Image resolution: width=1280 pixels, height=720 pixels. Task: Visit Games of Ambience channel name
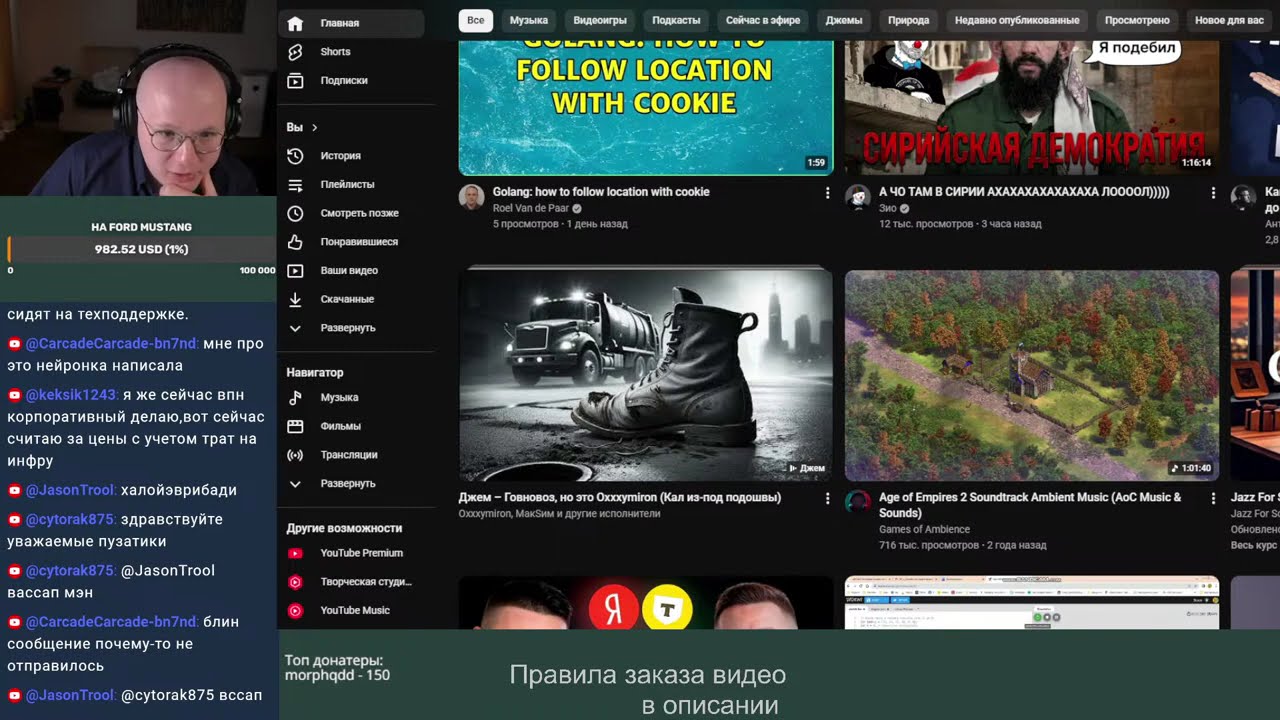coord(924,529)
